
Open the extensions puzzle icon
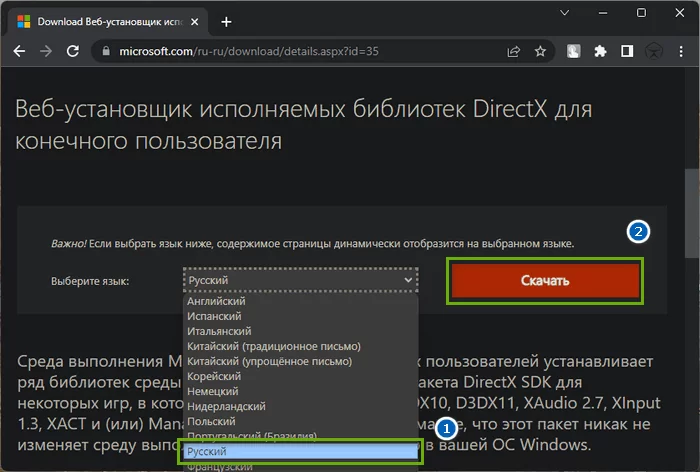pos(600,51)
